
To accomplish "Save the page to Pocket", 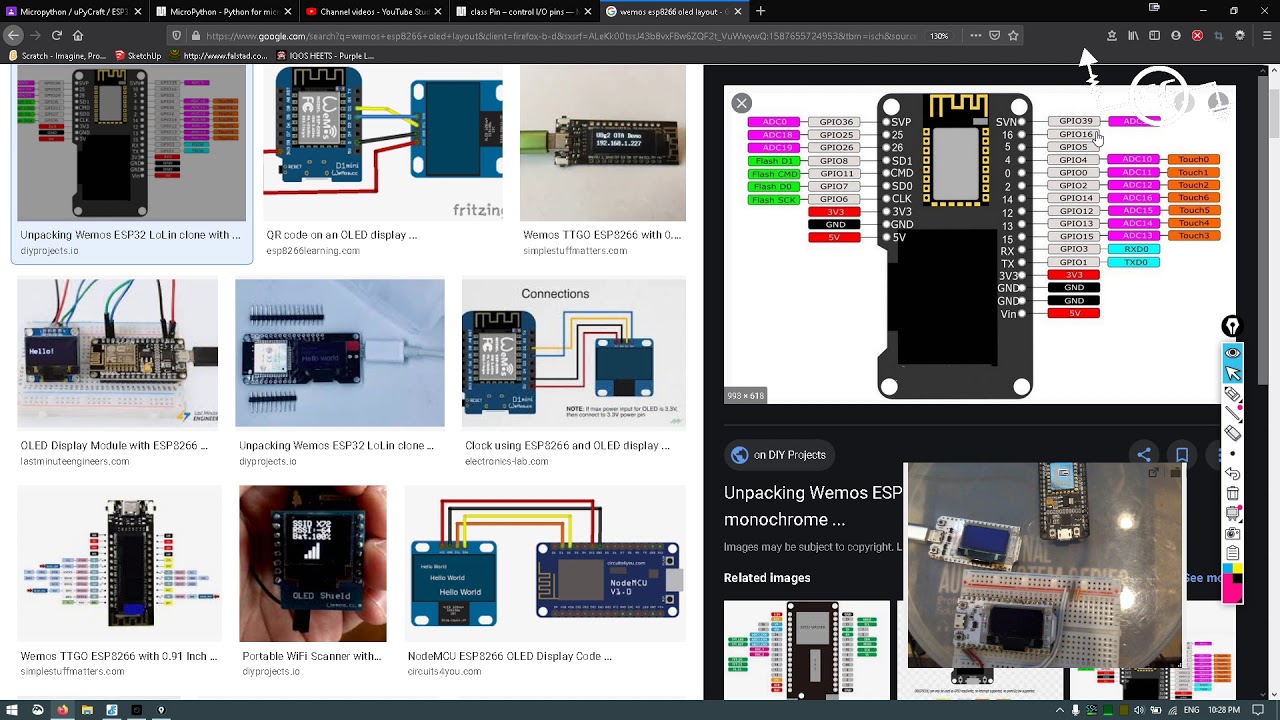I will pyautogui.click(x=994, y=36).
